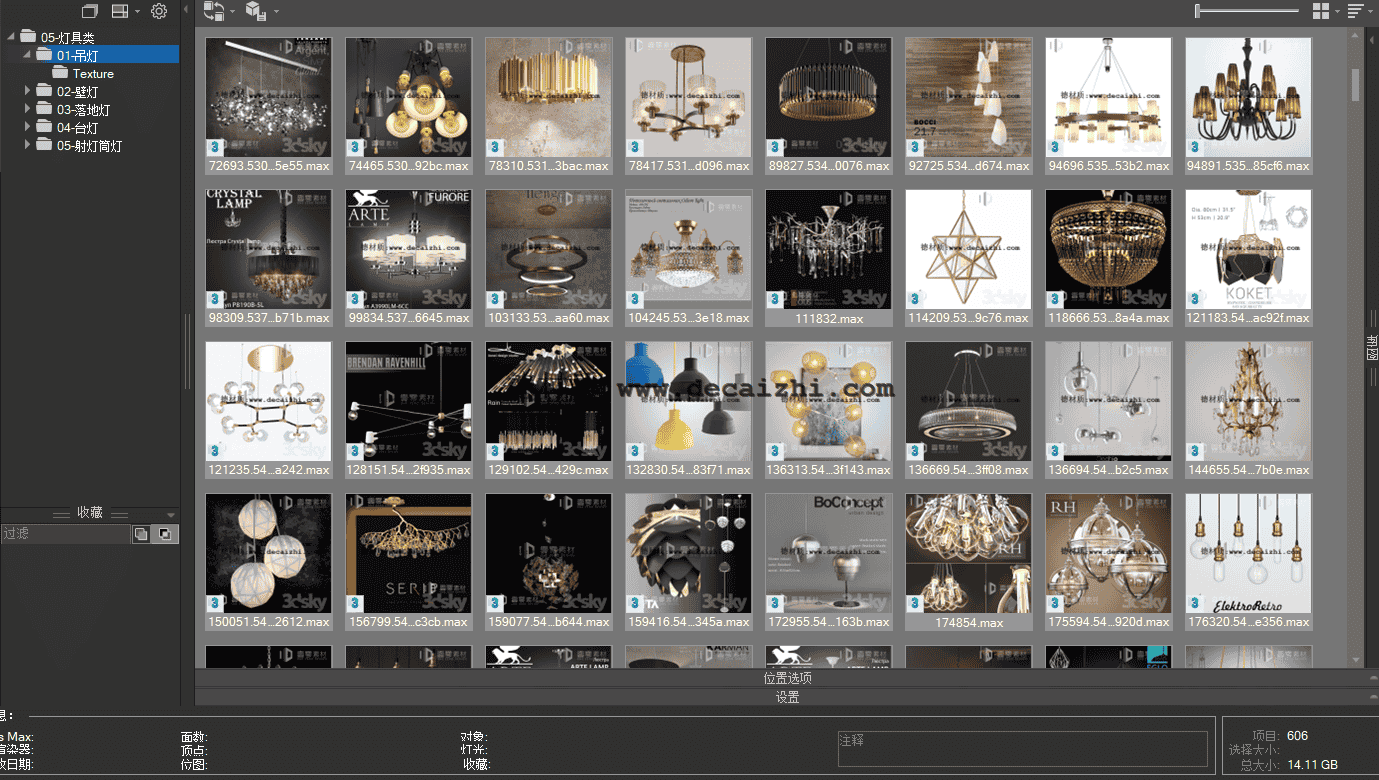The height and width of the screenshot is (780, 1379).
Task: Expand the 02-壁灯 folder node
Action: 25,92
